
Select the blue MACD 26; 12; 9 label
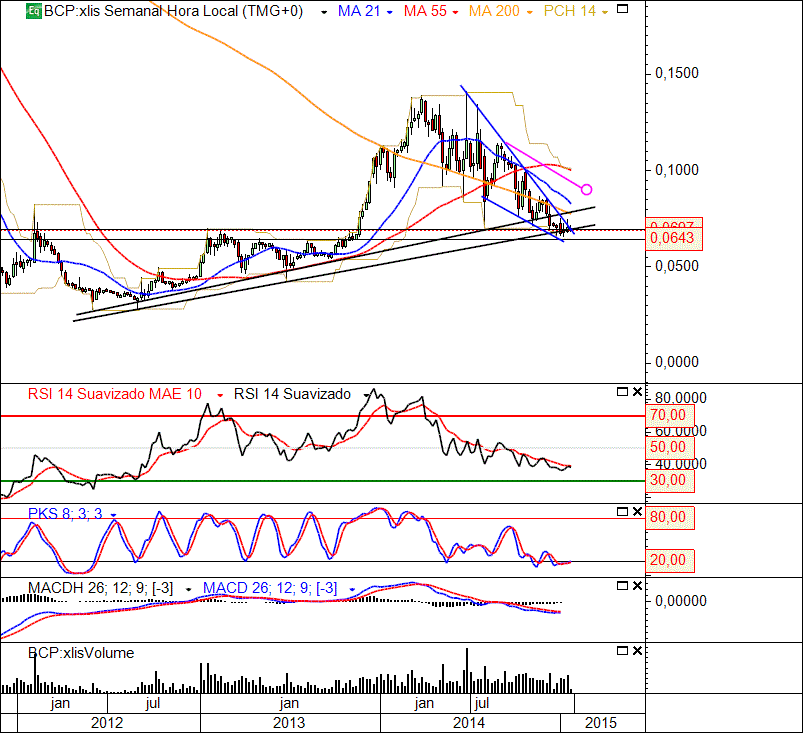click(x=270, y=588)
